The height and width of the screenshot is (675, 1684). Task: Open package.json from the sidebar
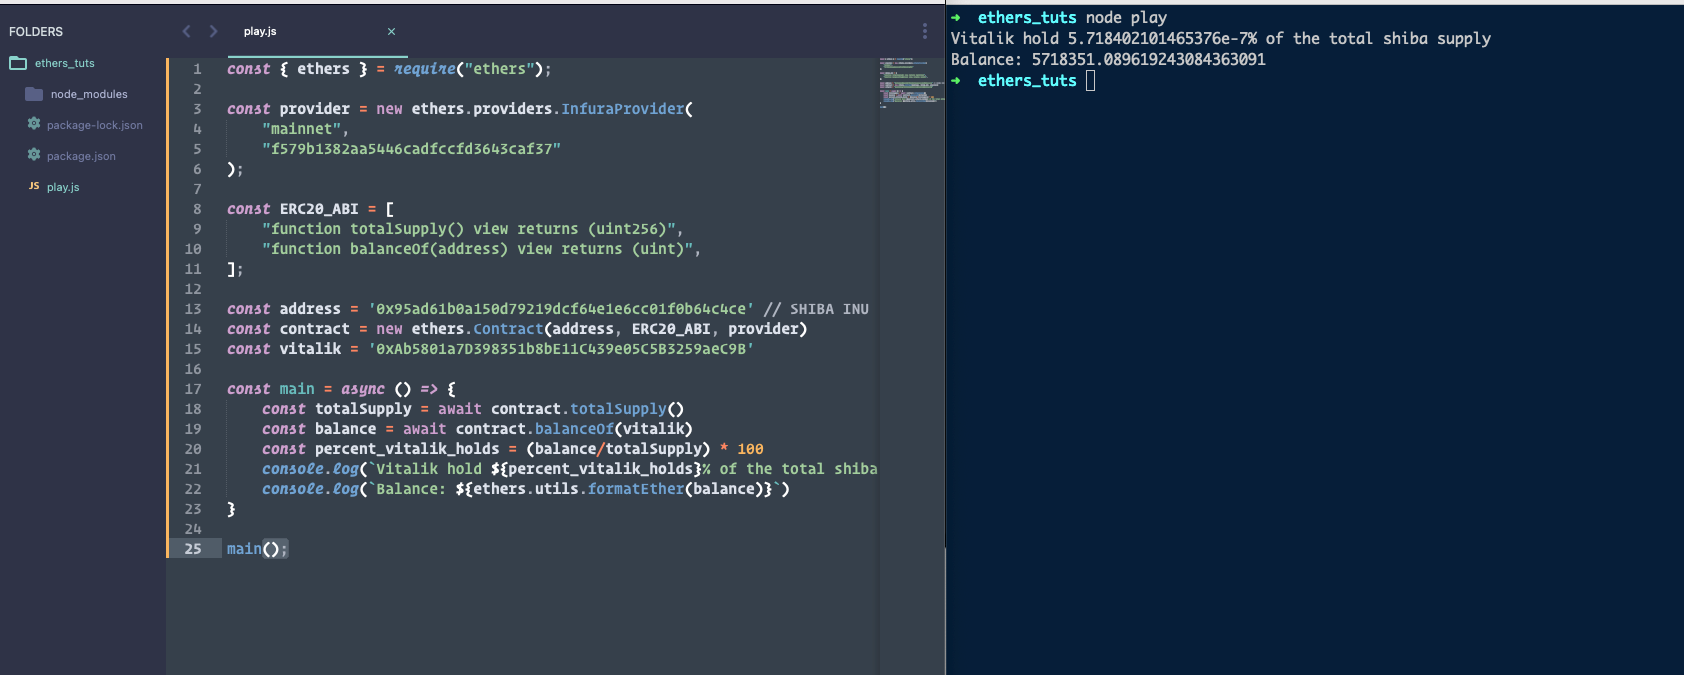pyautogui.click(x=81, y=156)
